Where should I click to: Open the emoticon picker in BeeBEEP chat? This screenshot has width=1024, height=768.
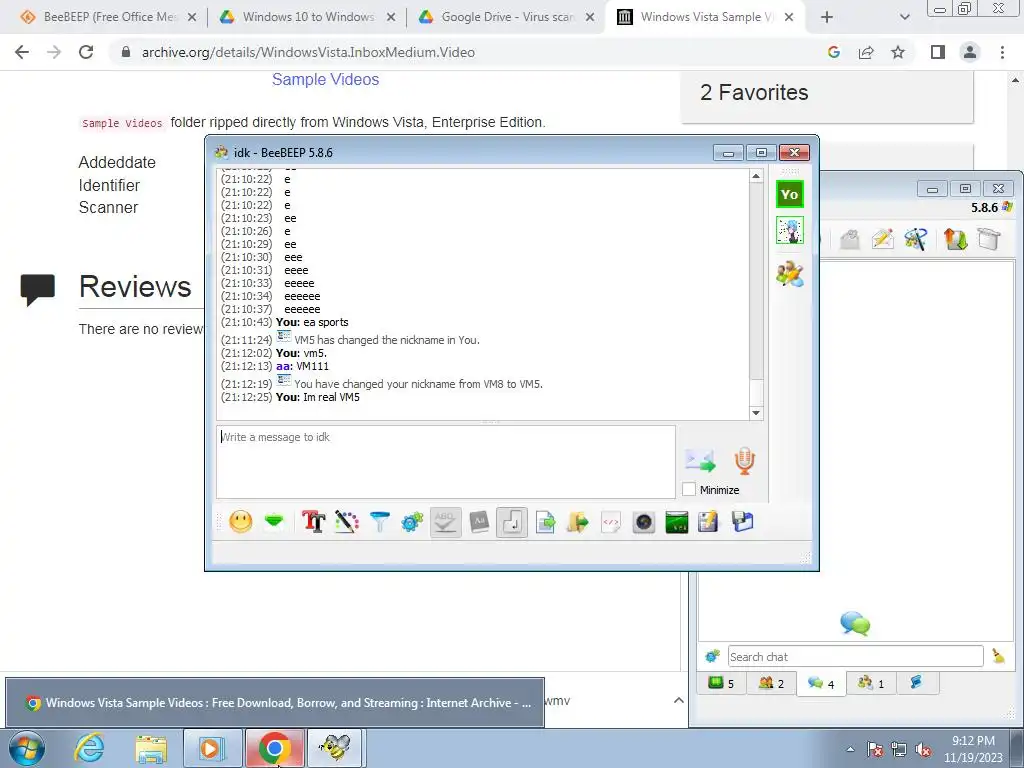click(x=240, y=522)
